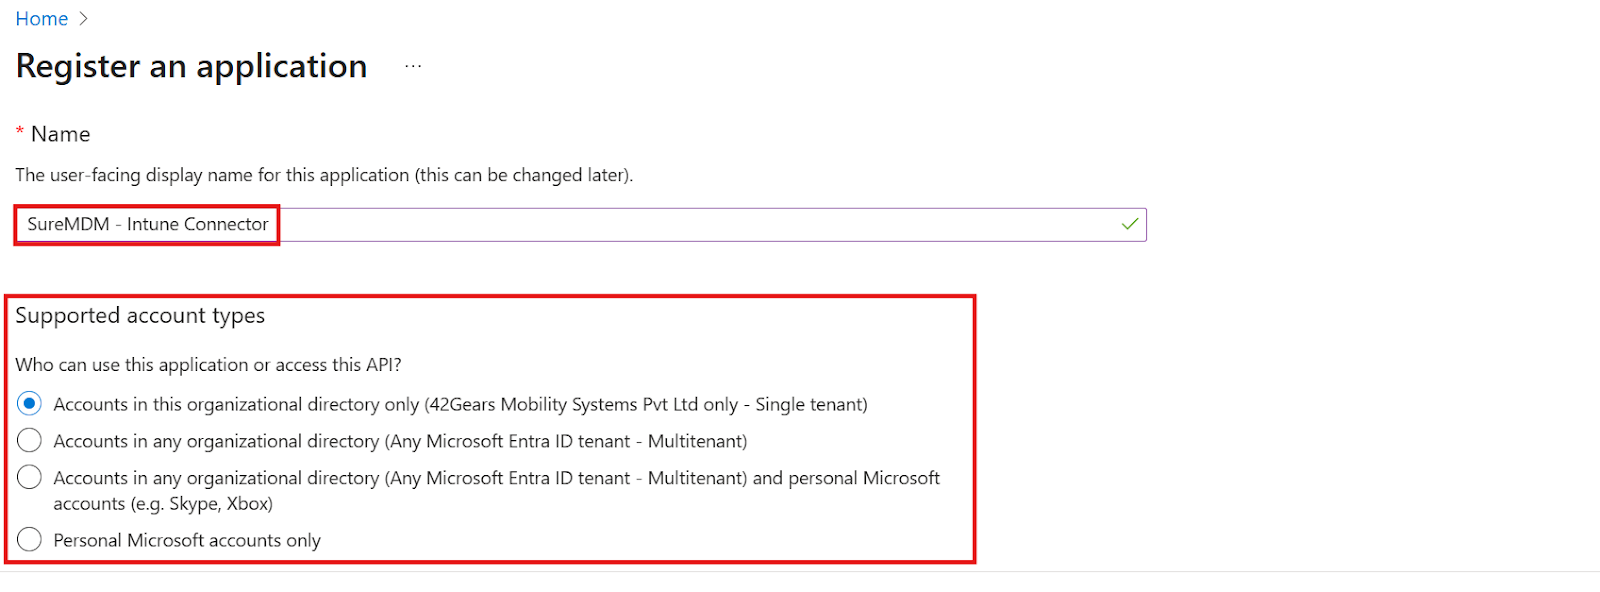The height and width of the screenshot is (592, 1600).
Task: Click the red required asterisk beside Name
Action: coord(20,133)
